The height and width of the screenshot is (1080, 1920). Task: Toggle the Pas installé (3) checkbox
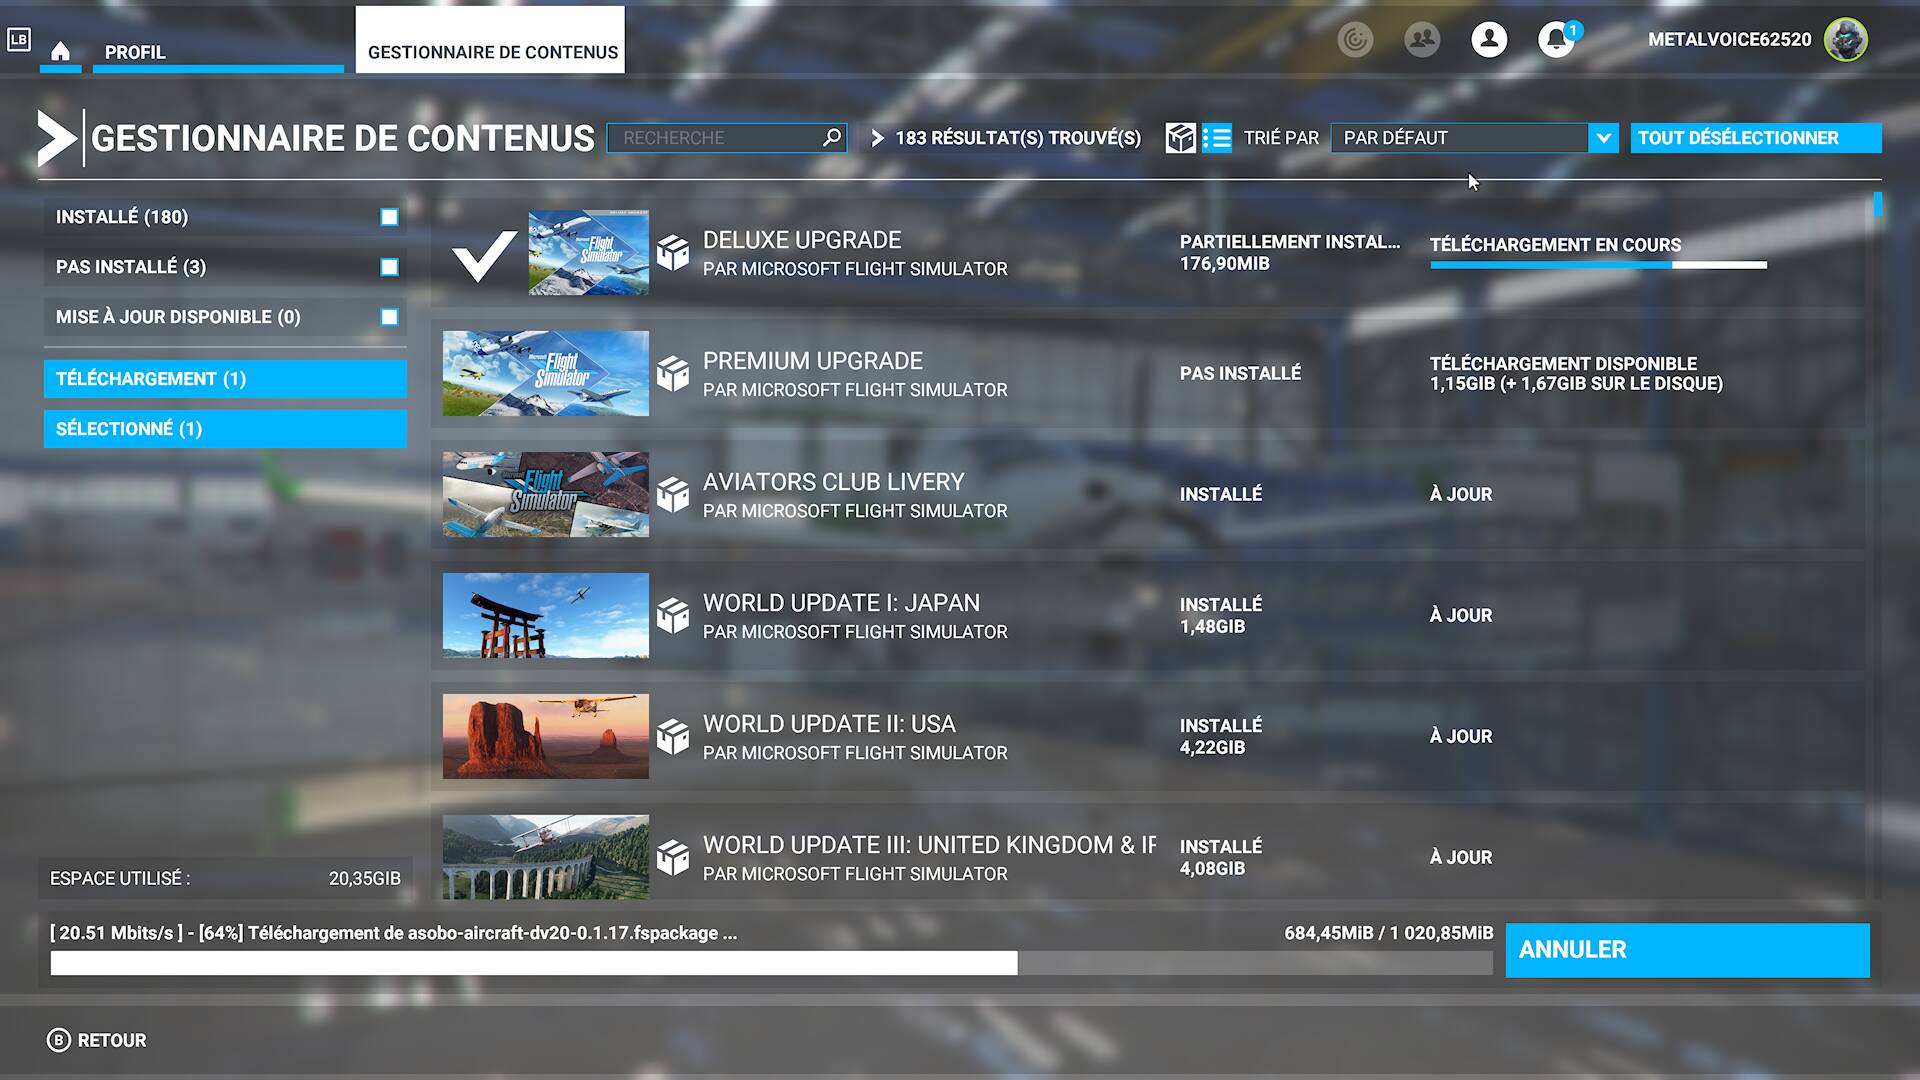click(389, 267)
